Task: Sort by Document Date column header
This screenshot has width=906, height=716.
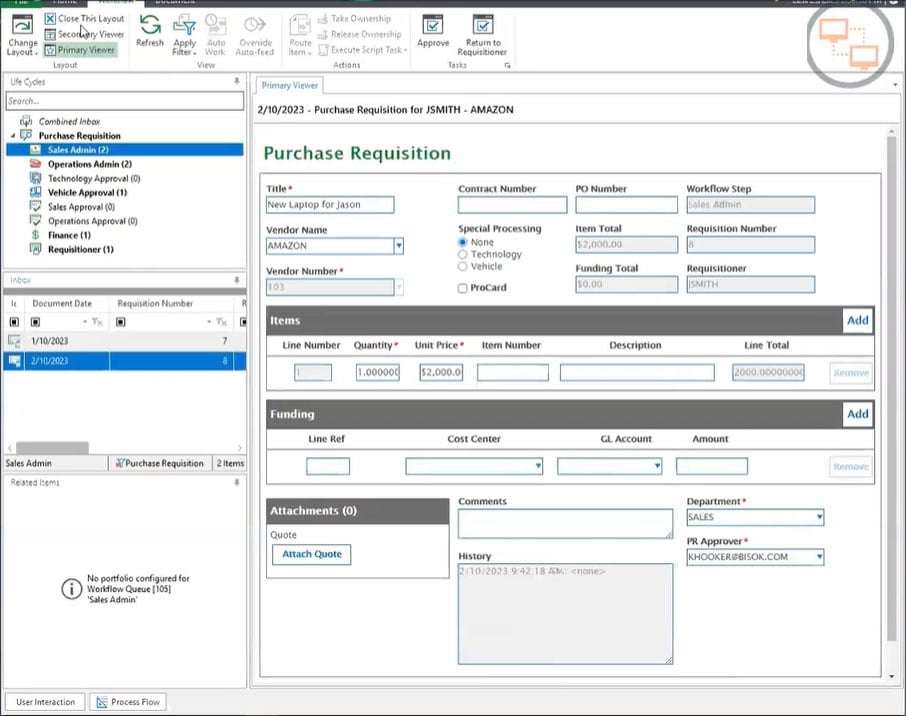Action: (x=62, y=303)
